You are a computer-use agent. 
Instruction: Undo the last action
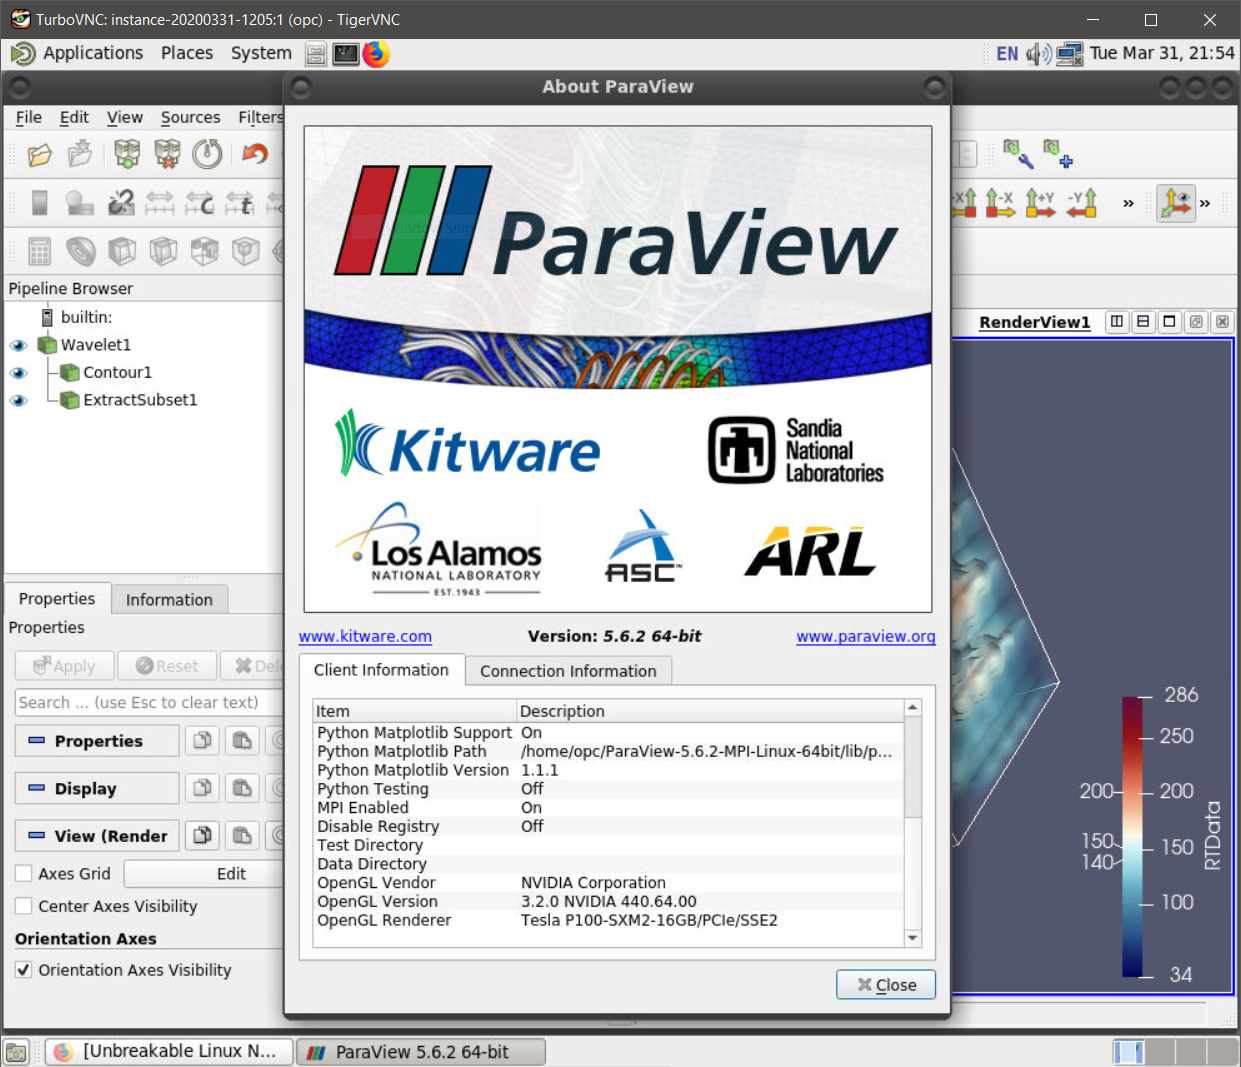254,154
